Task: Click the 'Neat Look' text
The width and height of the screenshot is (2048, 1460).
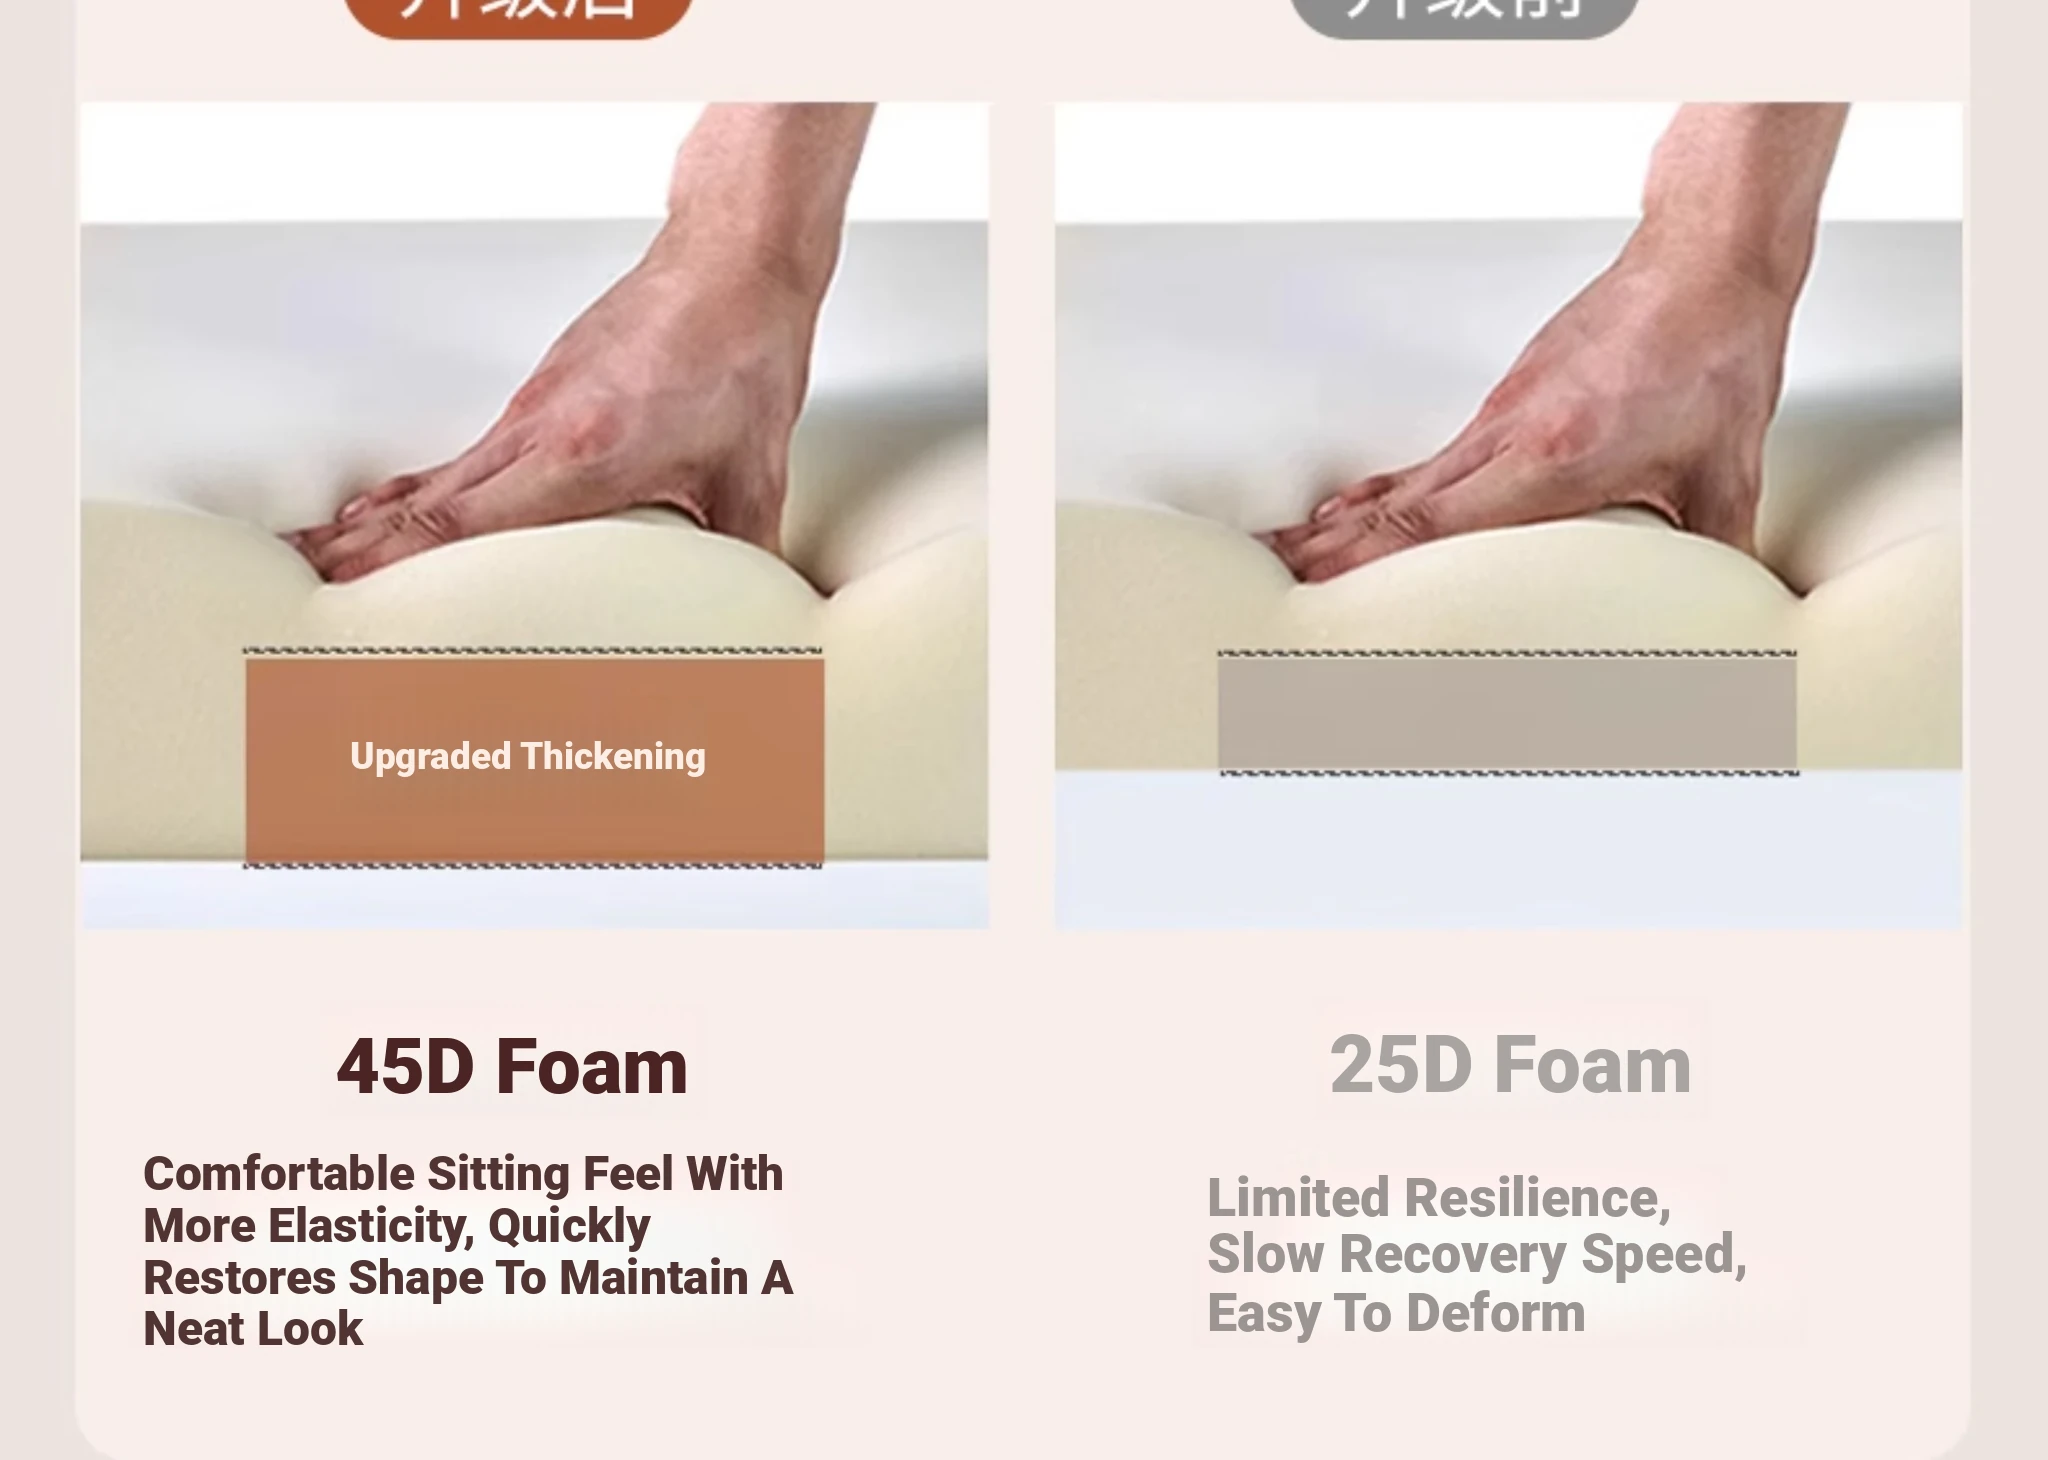Action: pyautogui.click(x=253, y=1329)
